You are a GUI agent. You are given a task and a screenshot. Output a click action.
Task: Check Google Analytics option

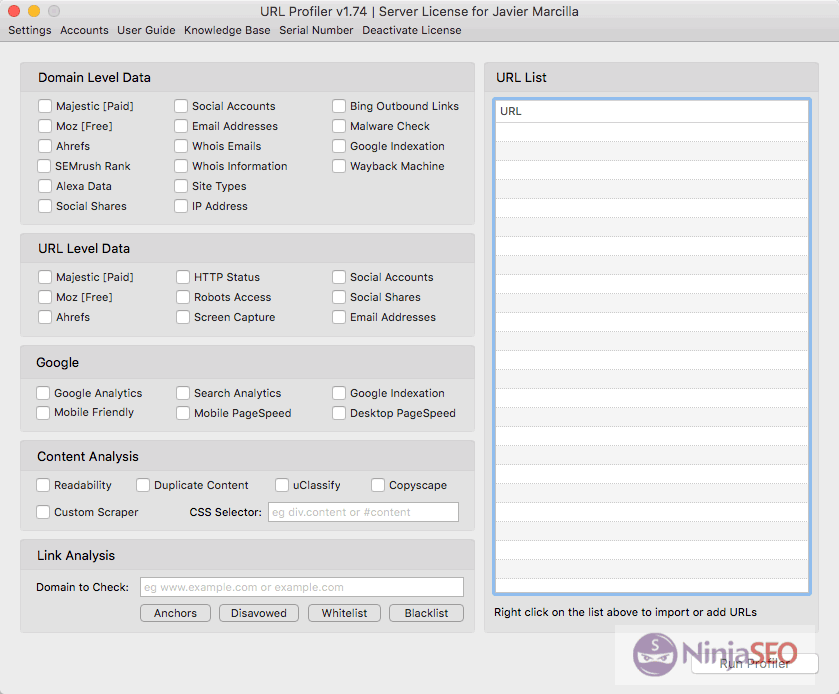coord(43,393)
